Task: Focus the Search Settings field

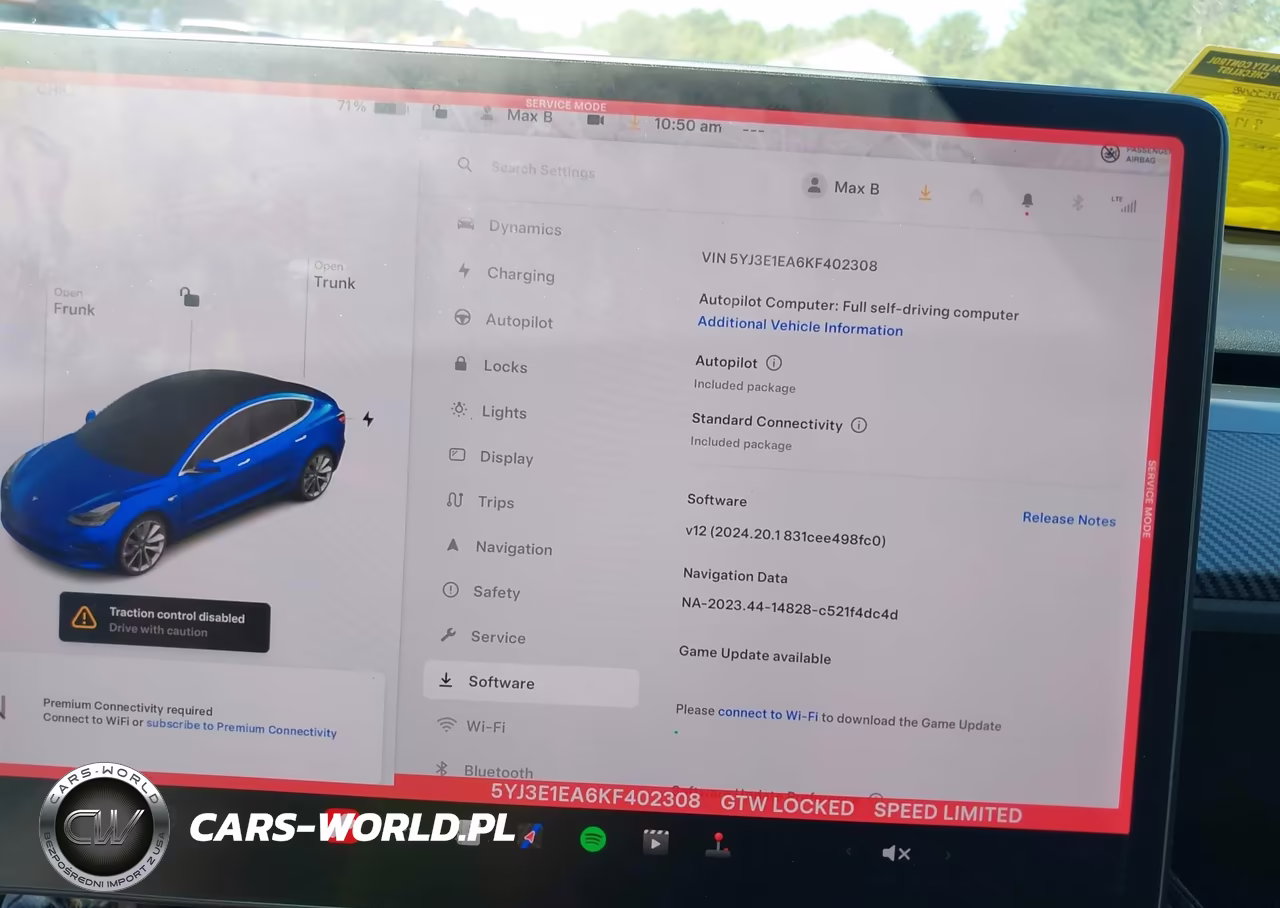Action: (x=543, y=170)
